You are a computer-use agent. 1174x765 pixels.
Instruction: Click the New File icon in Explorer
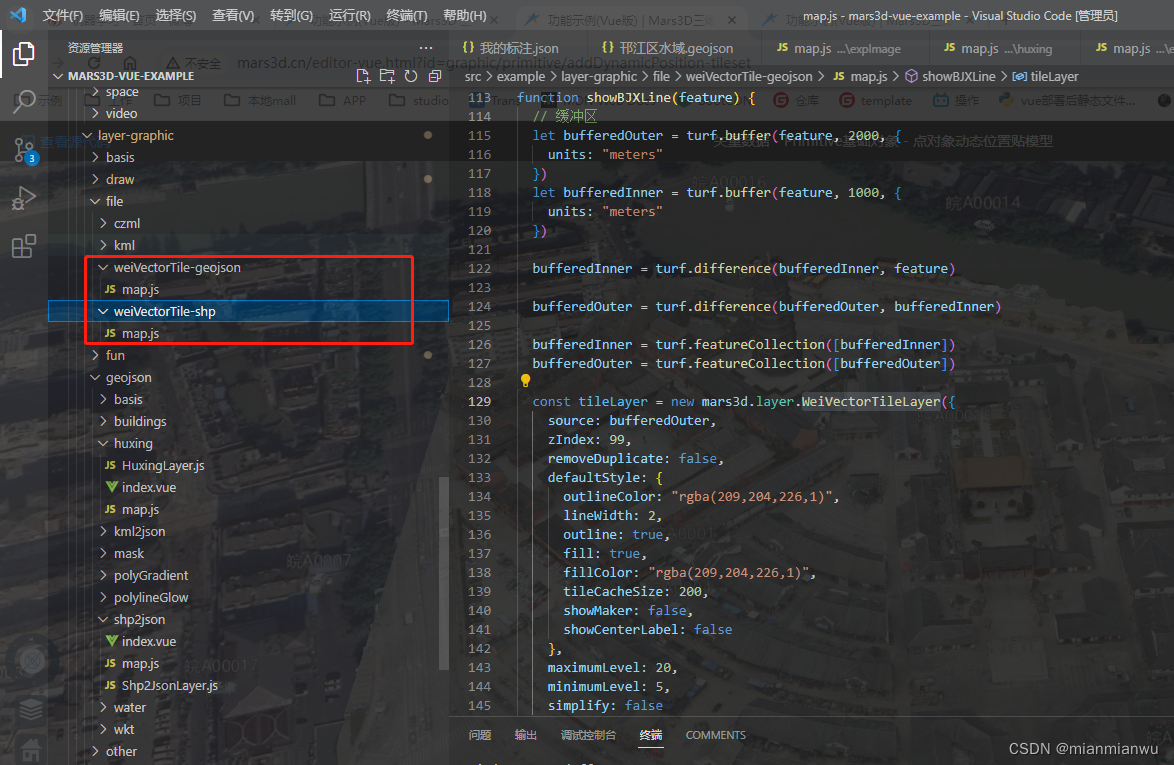click(x=363, y=75)
